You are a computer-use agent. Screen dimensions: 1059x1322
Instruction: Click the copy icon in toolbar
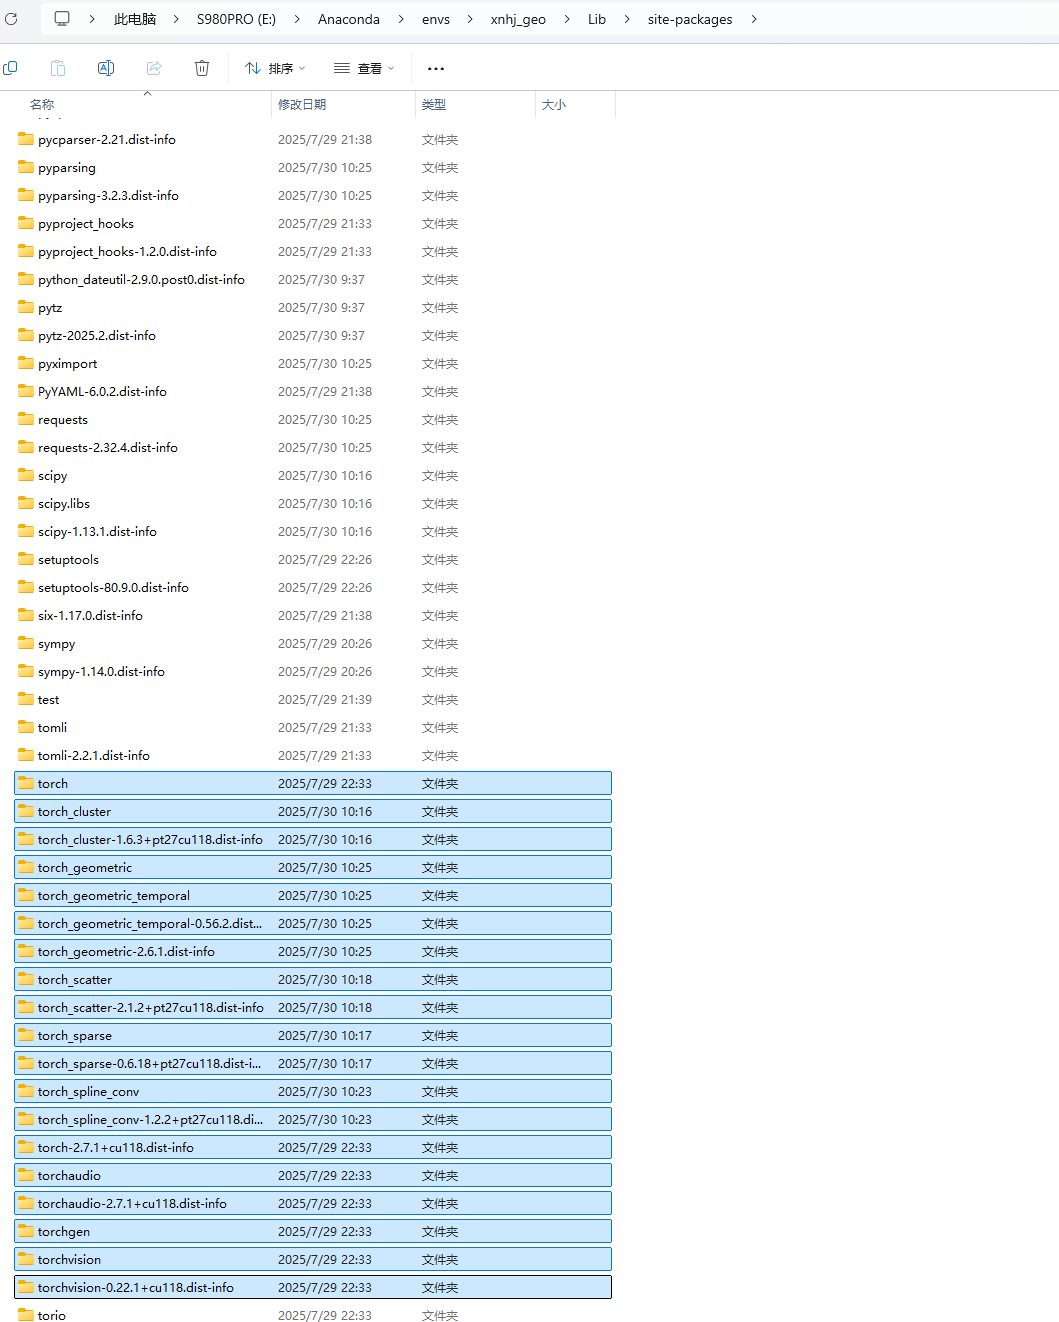click(x=11, y=68)
